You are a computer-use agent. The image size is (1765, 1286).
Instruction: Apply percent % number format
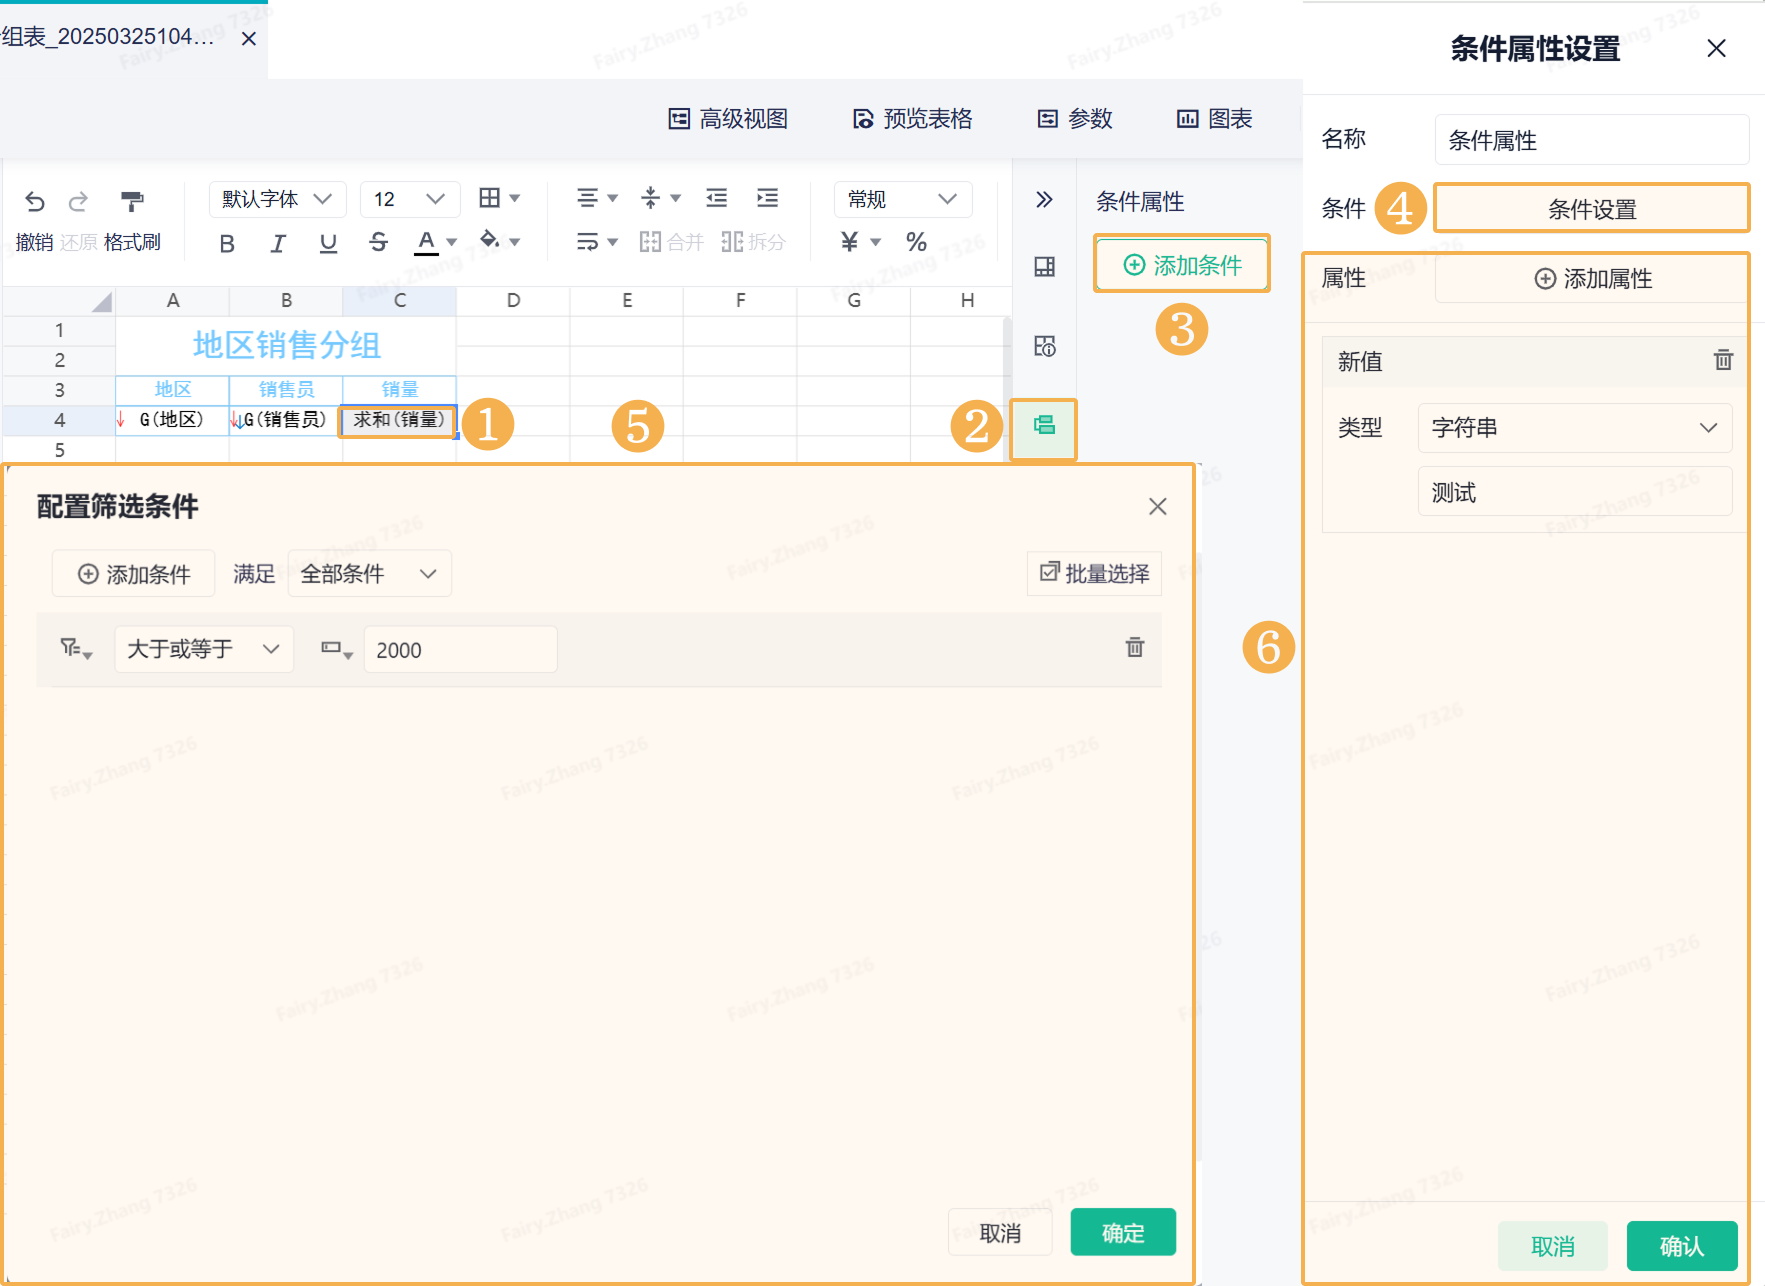[916, 242]
